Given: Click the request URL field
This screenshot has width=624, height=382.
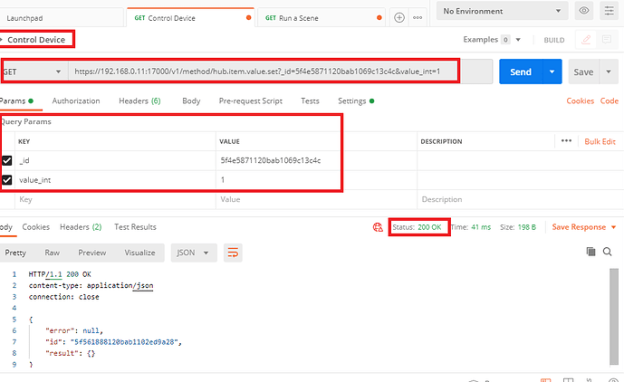Looking at the screenshot, I should [263, 72].
